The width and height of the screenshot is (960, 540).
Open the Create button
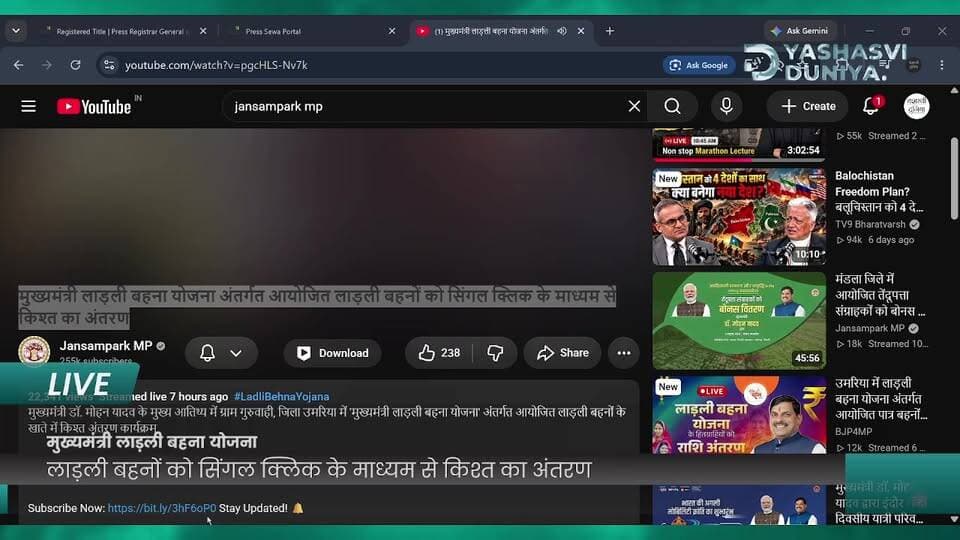click(808, 107)
